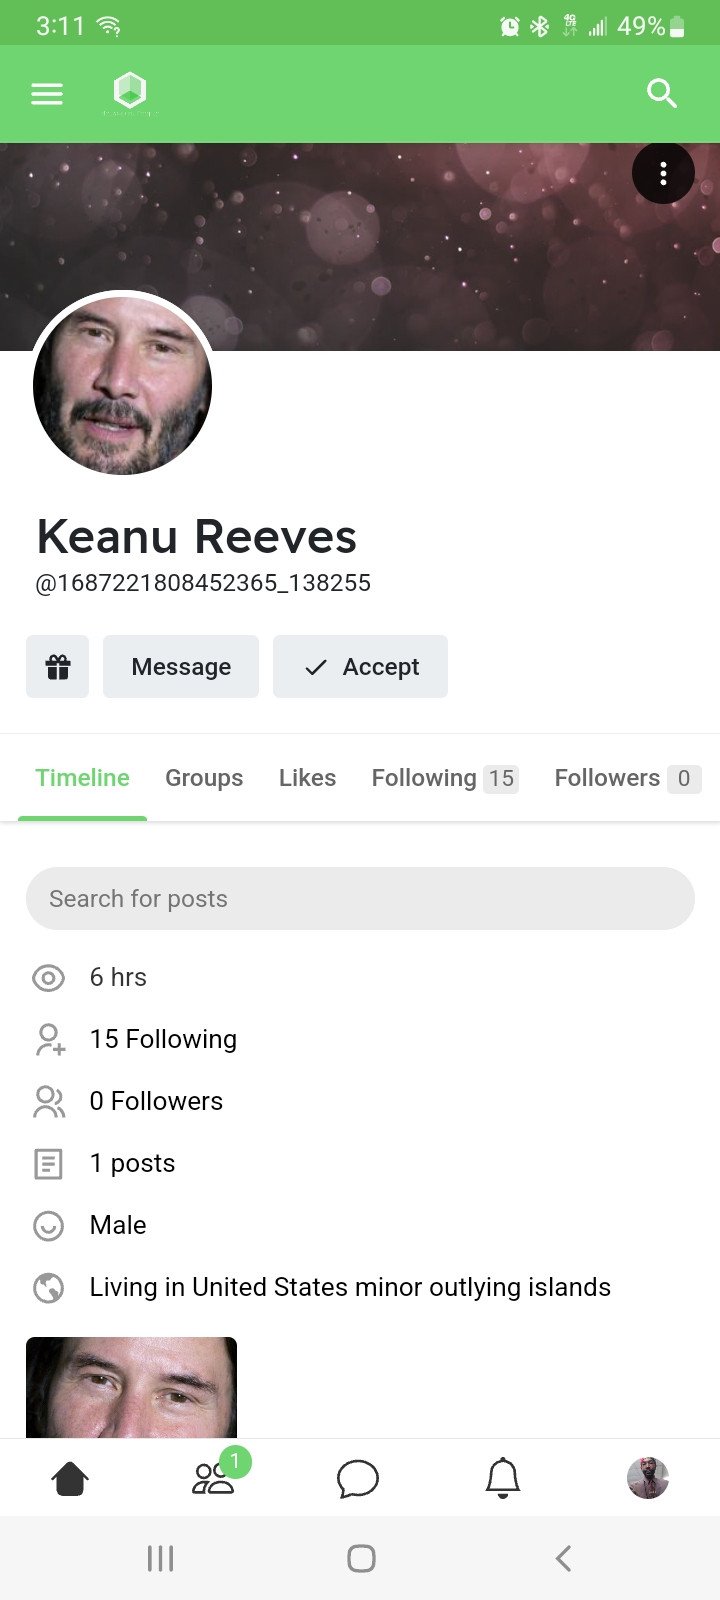Open the hamburger navigation menu

[47, 94]
